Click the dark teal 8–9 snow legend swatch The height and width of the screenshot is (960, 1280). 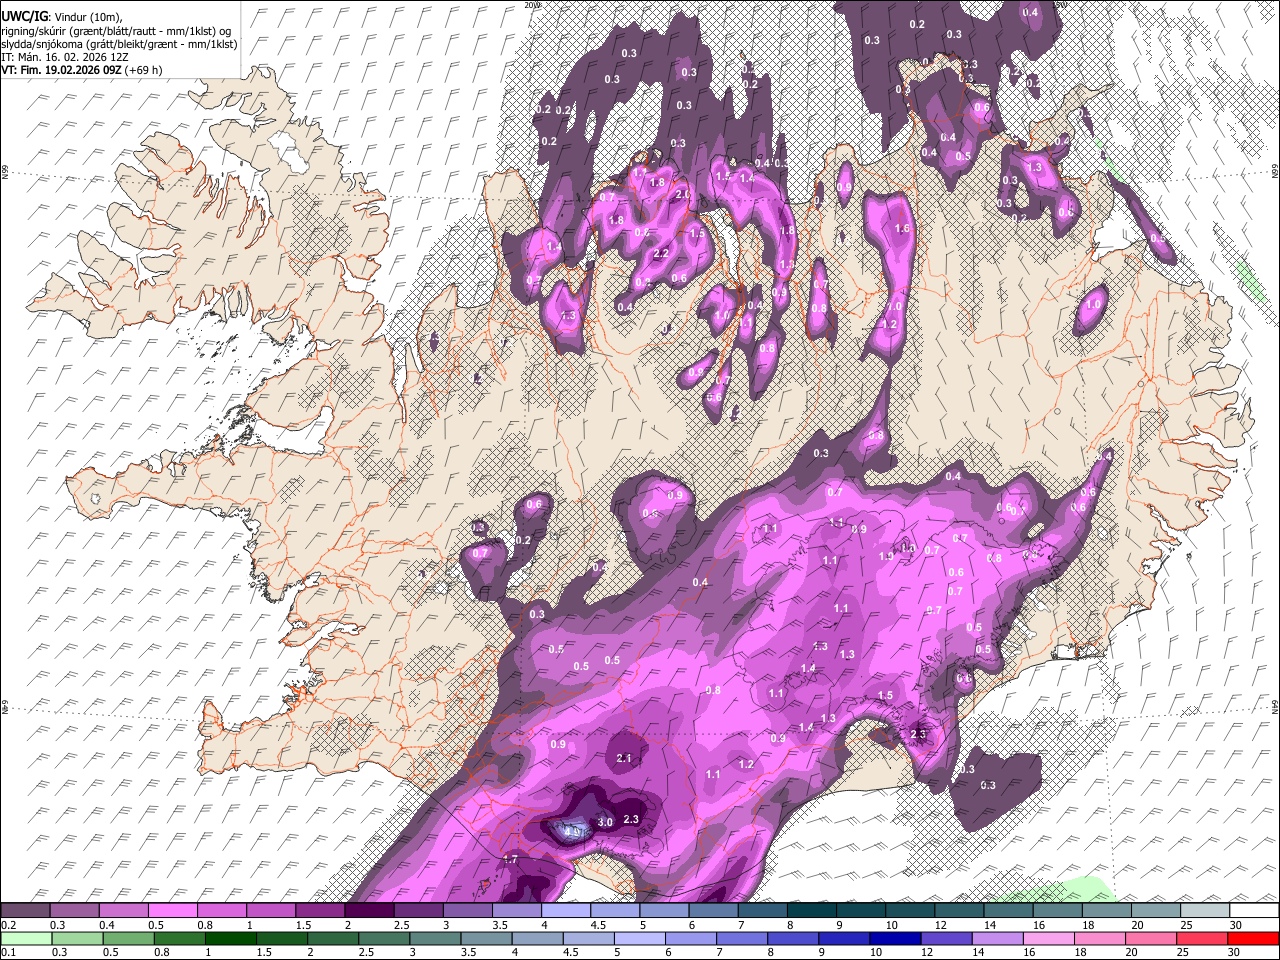812,911
